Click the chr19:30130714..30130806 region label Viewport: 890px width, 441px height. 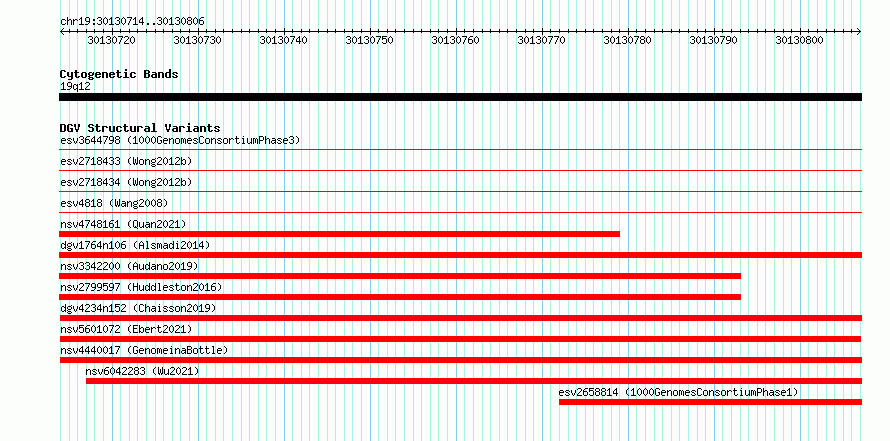point(132,22)
